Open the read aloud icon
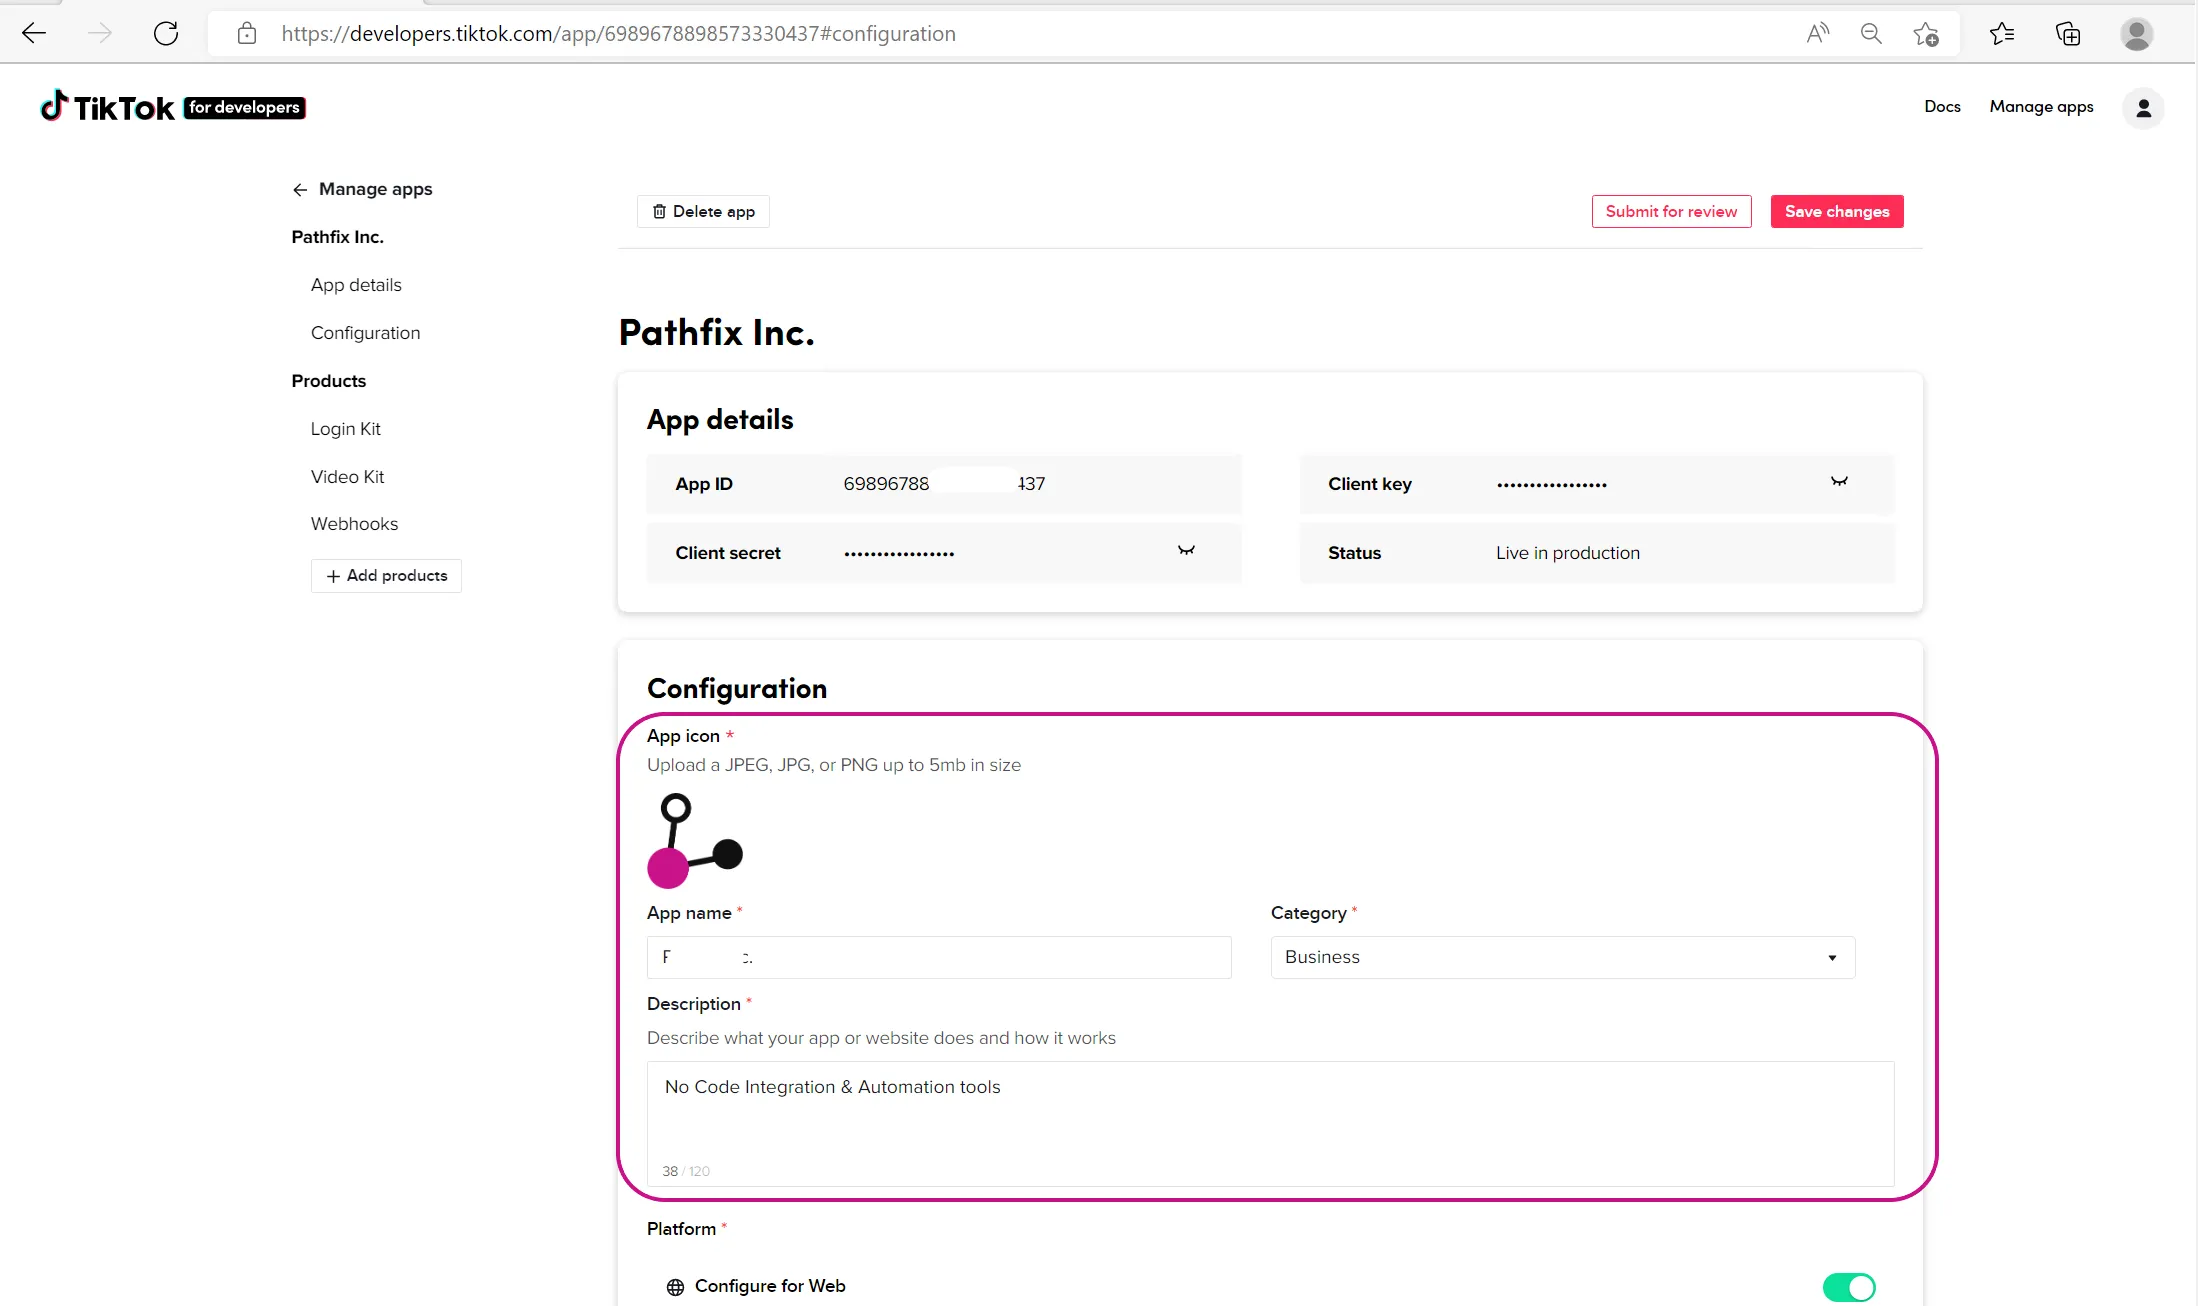This screenshot has height=1306, width=2198. tap(1818, 34)
